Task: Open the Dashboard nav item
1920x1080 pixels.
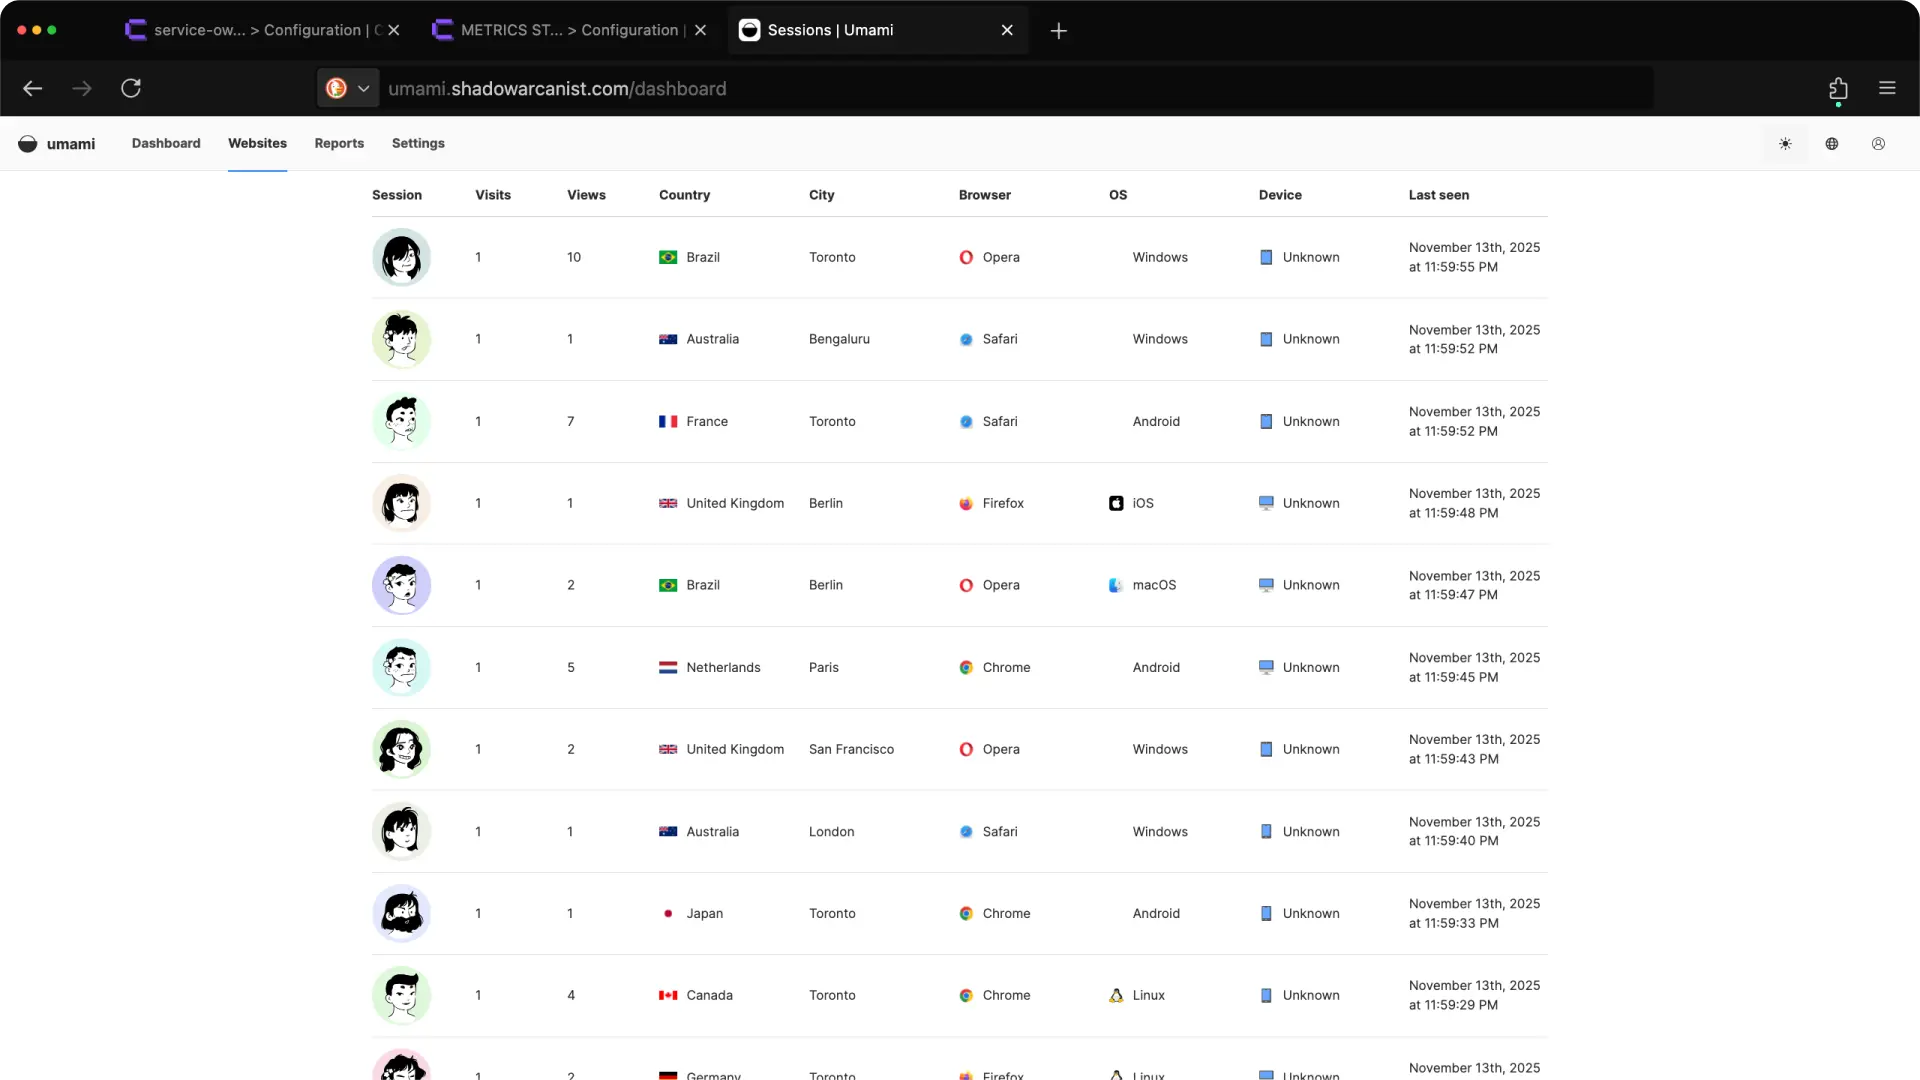Action: [166, 144]
